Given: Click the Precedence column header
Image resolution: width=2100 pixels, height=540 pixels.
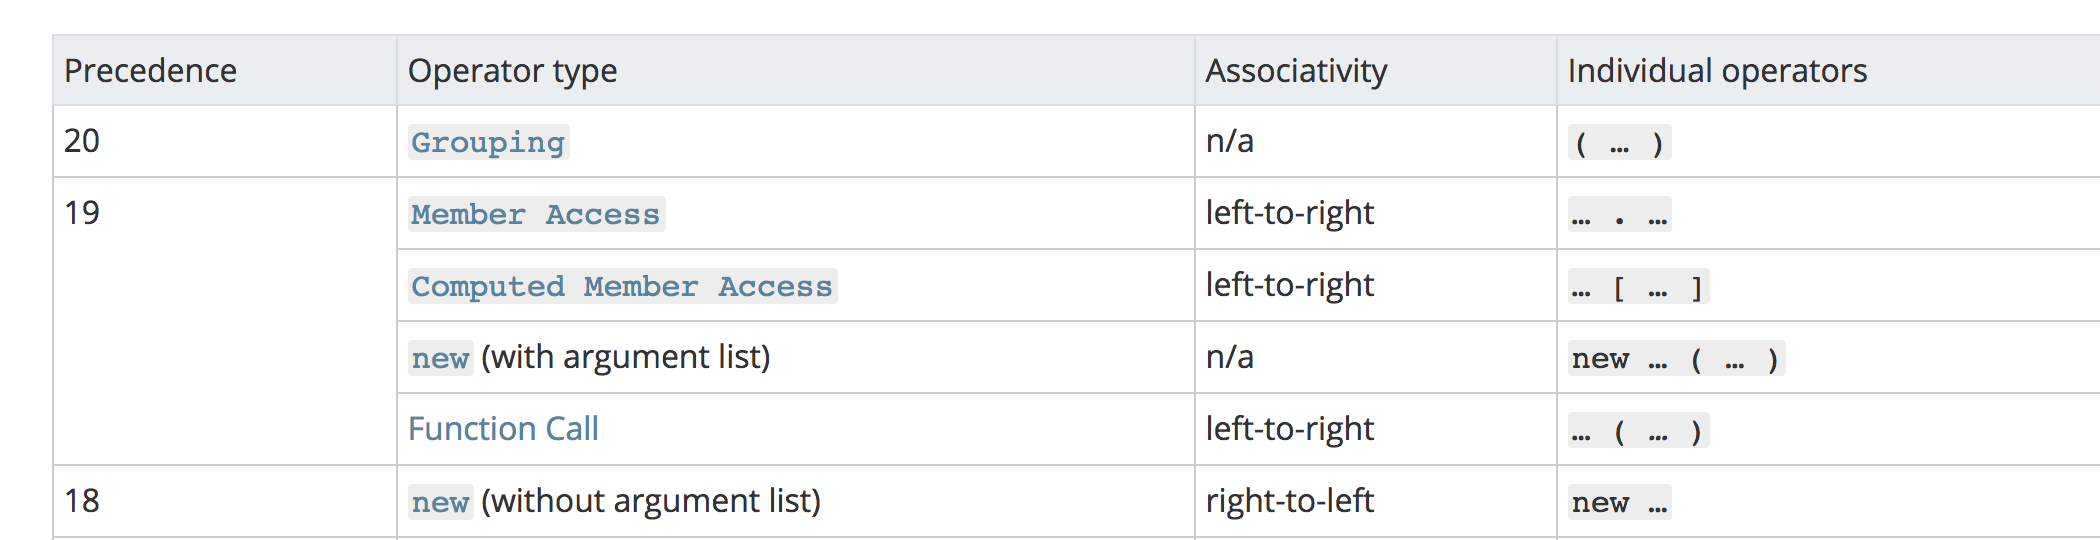Looking at the screenshot, I should [151, 71].
